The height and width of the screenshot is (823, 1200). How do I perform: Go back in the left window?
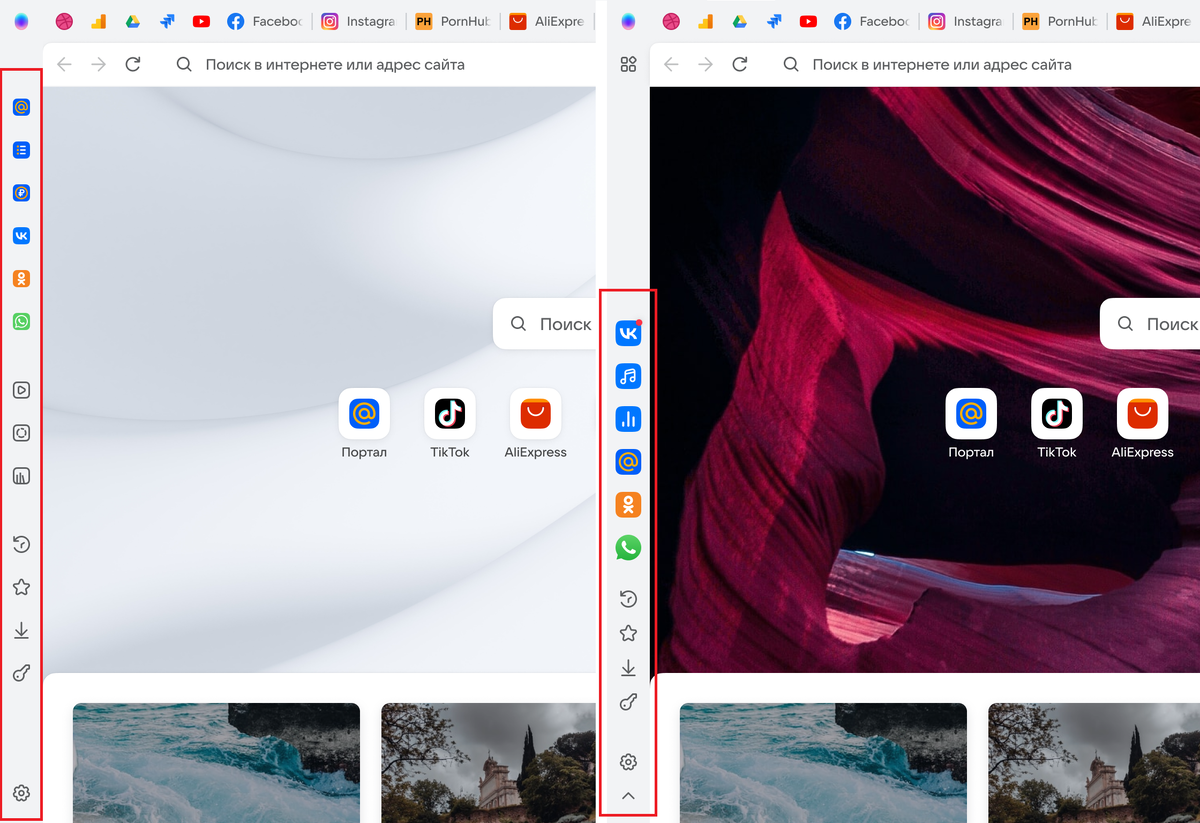point(64,65)
